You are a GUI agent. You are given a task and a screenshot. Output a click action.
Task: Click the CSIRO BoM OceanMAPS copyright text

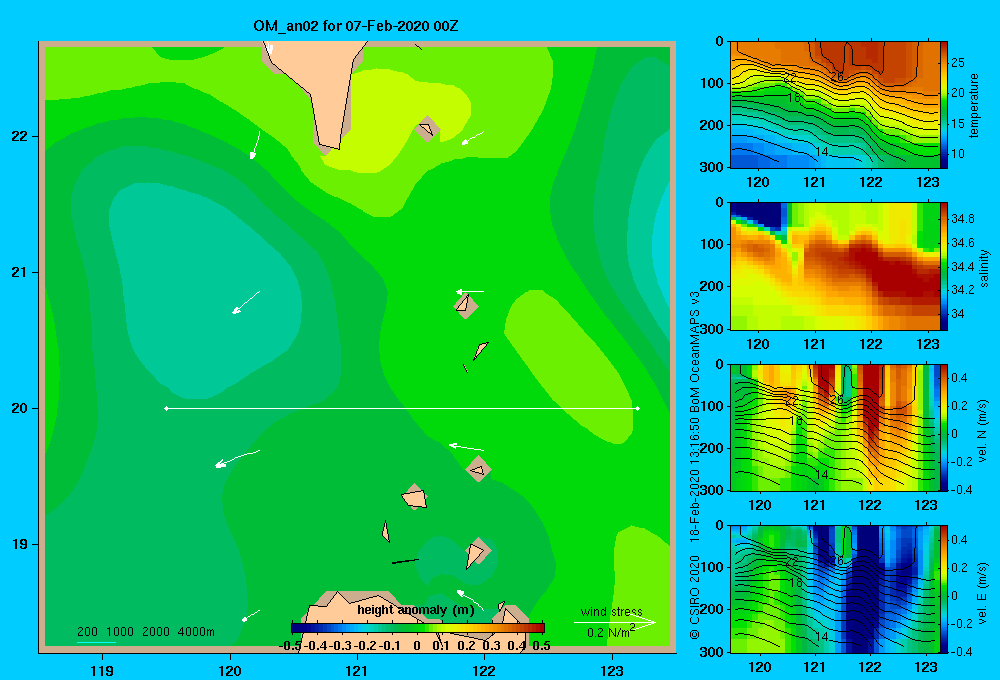tap(695, 466)
